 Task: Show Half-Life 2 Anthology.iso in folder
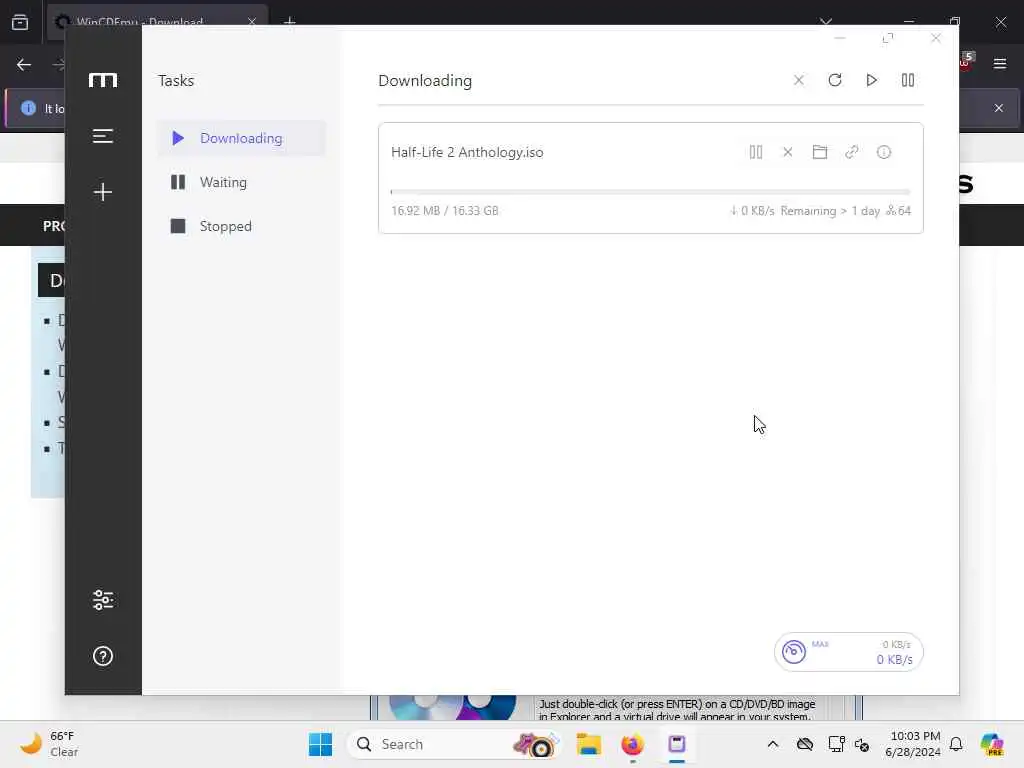coord(820,152)
